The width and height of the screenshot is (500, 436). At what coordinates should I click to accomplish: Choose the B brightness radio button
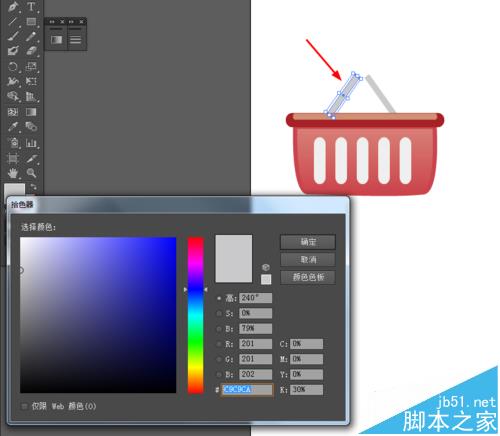[x=219, y=329]
